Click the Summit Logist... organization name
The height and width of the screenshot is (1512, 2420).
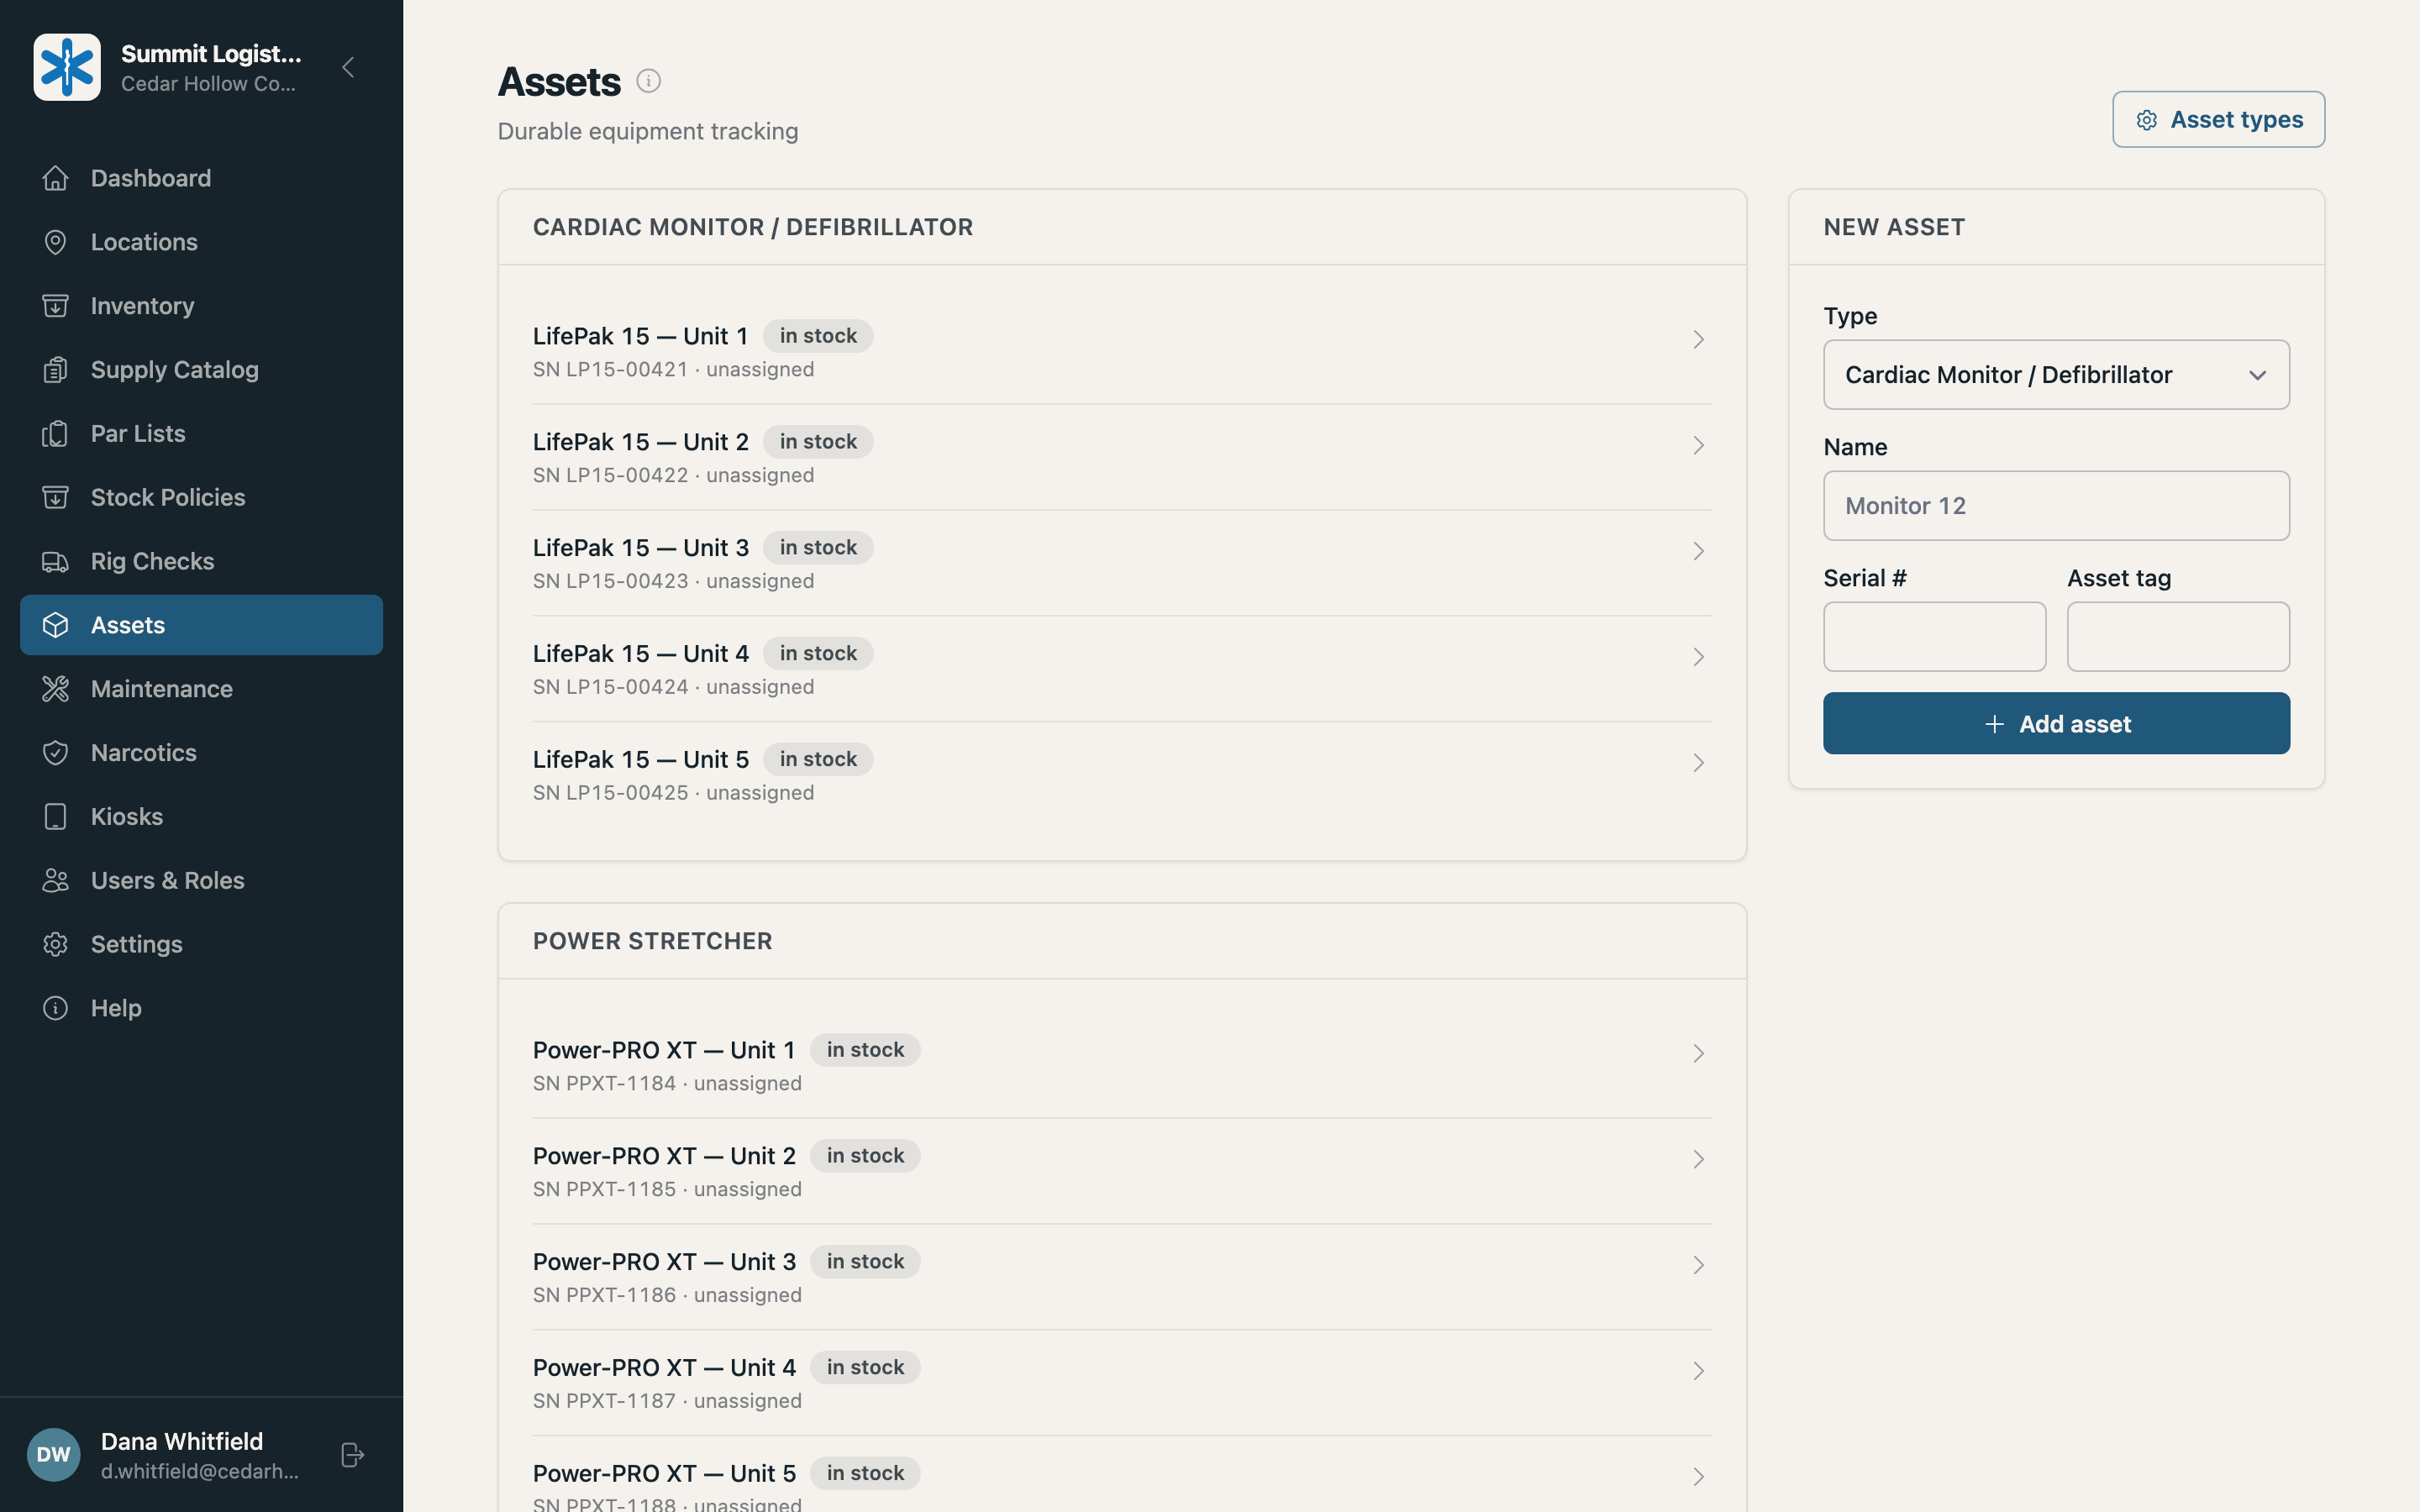pos(211,54)
